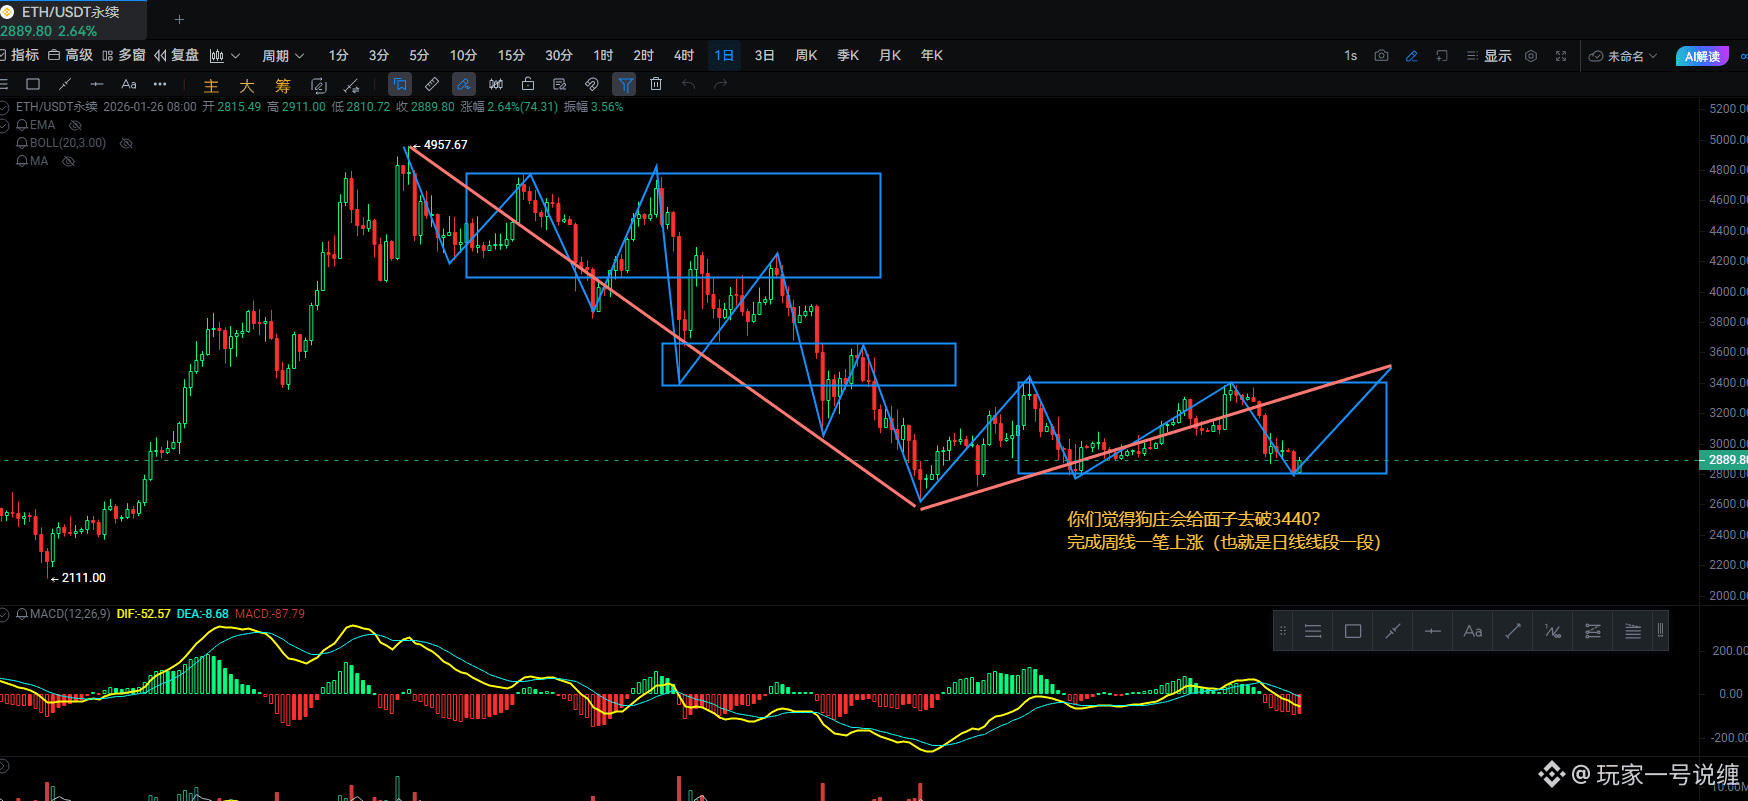Open the 周期 period dropdown
The image size is (1748, 801).
point(282,56)
